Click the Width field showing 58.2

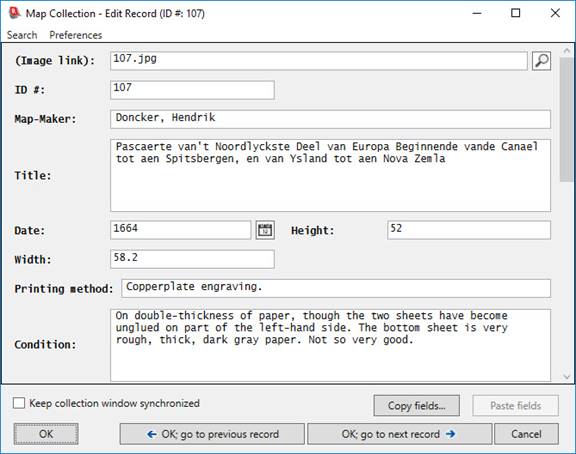tap(192, 259)
